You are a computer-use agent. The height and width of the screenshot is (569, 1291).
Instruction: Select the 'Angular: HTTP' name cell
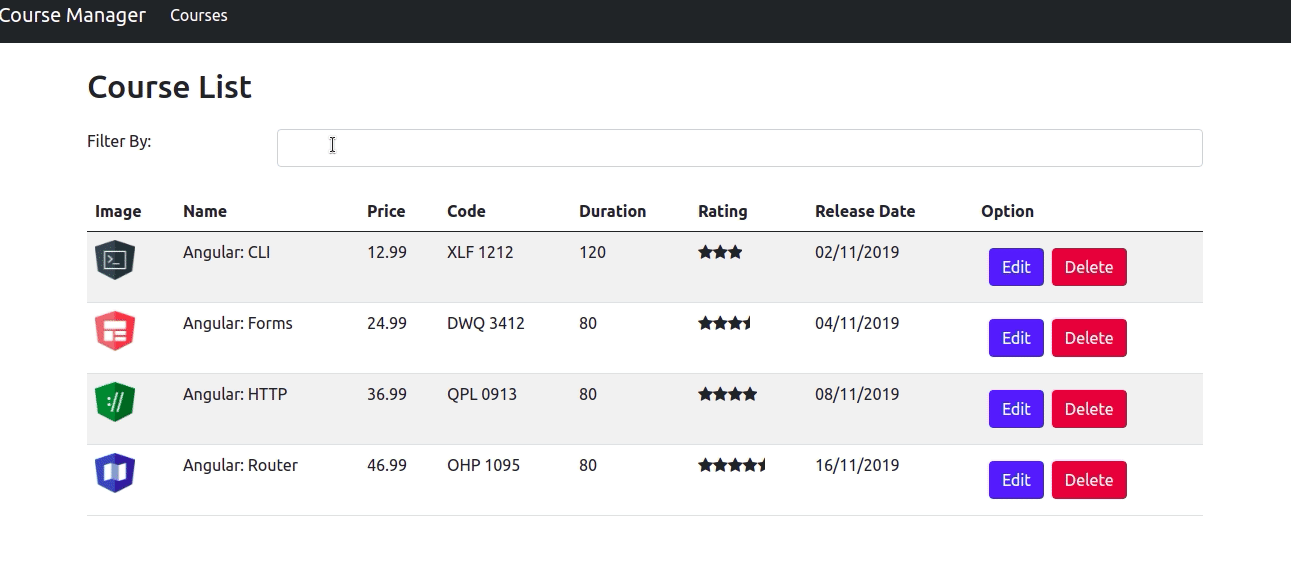click(235, 394)
